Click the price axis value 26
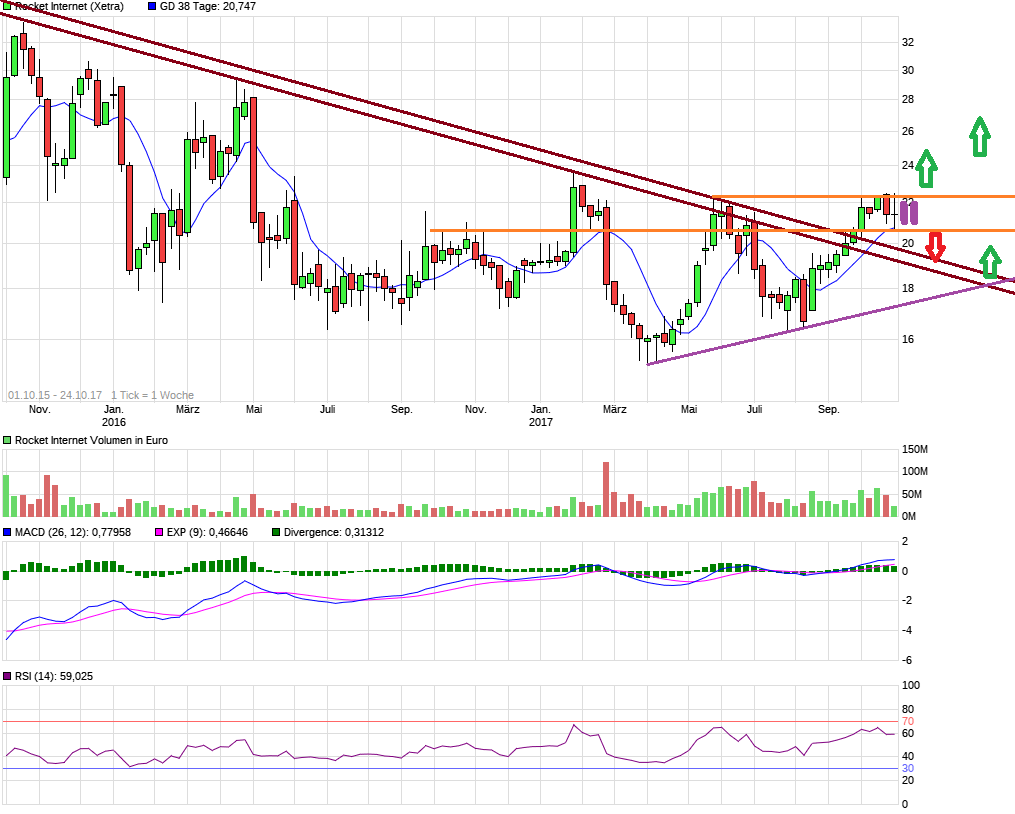This screenshot has width=1015, height=814. [908, 131]
